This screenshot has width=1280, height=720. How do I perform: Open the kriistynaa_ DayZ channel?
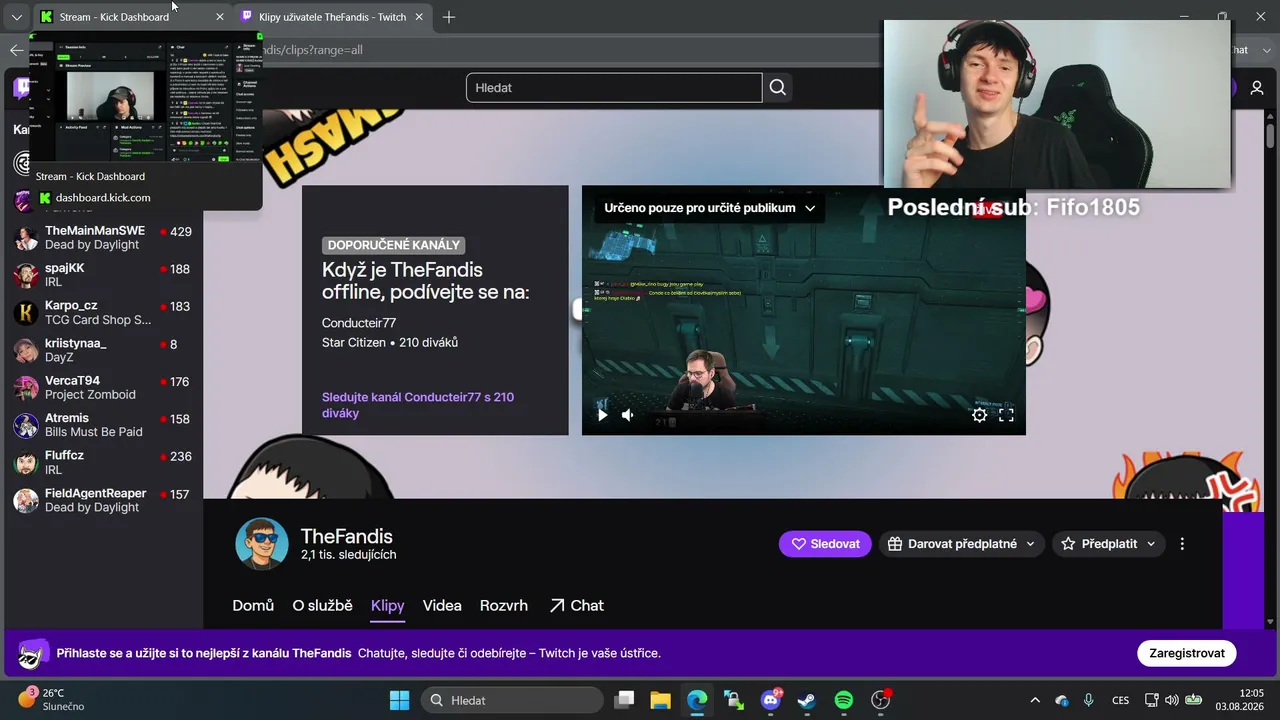tap(102, 350)
